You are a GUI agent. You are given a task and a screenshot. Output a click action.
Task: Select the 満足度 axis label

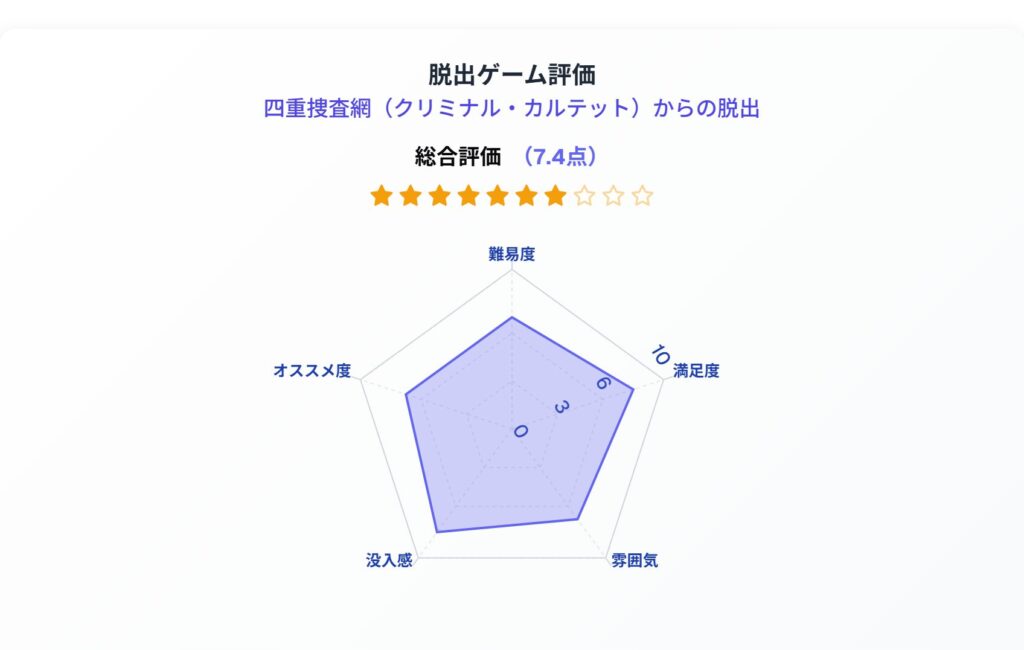click(696, 371)
